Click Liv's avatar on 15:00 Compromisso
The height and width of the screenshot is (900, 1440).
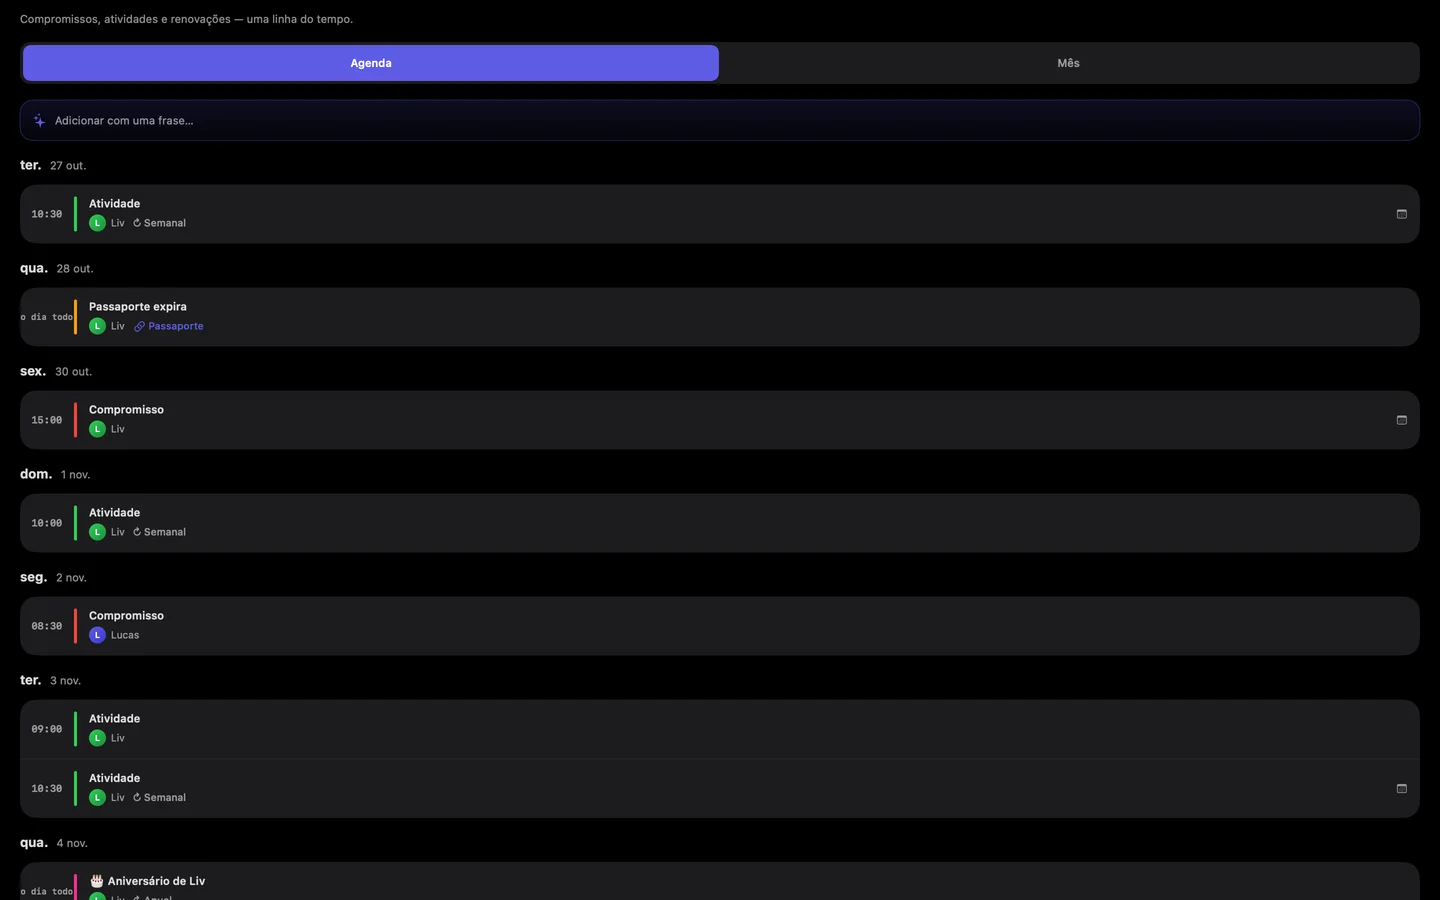point(97,429)
